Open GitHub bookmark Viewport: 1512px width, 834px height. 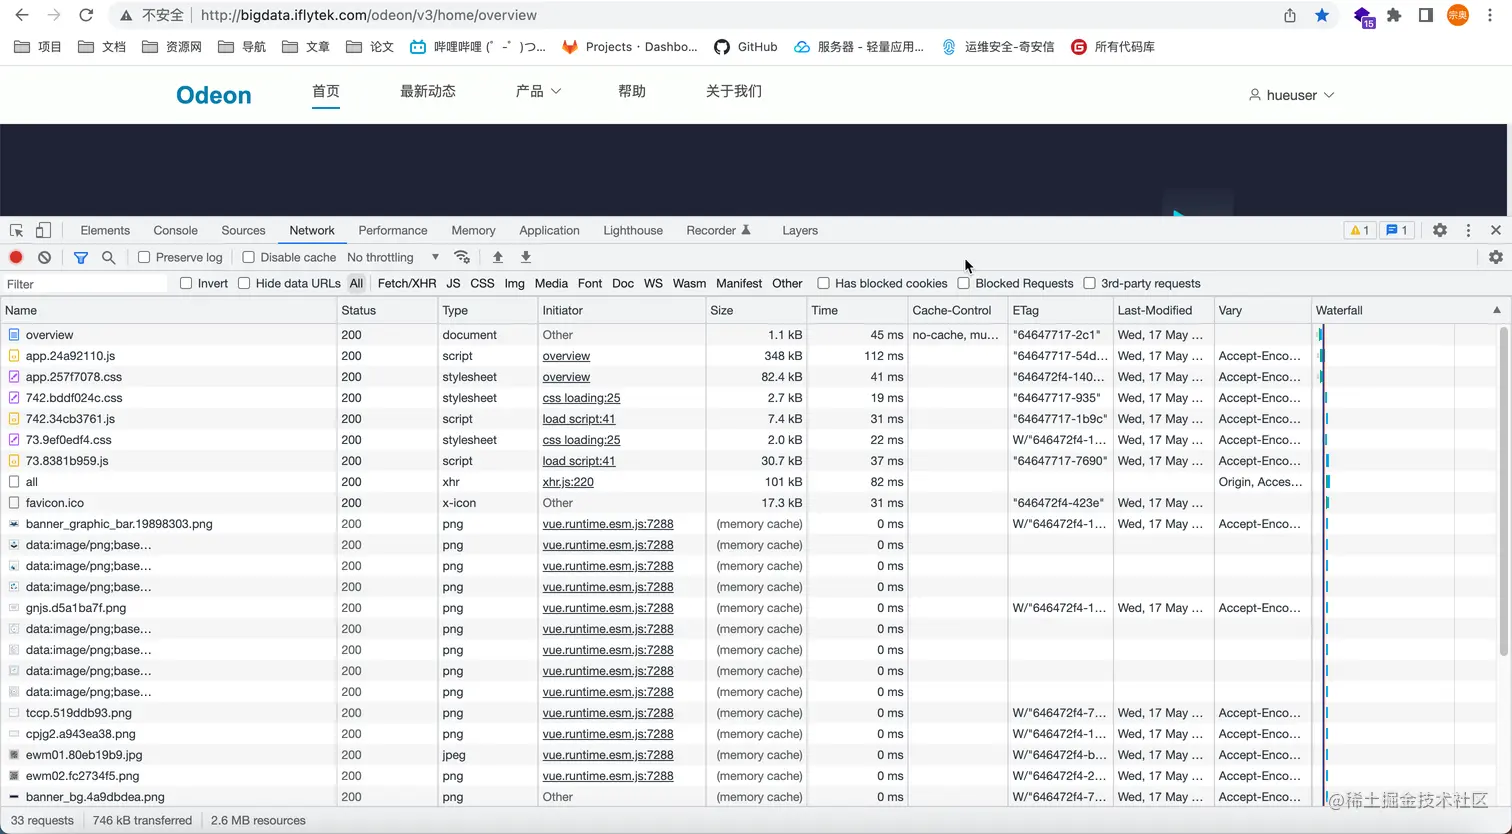coord(746,46)
